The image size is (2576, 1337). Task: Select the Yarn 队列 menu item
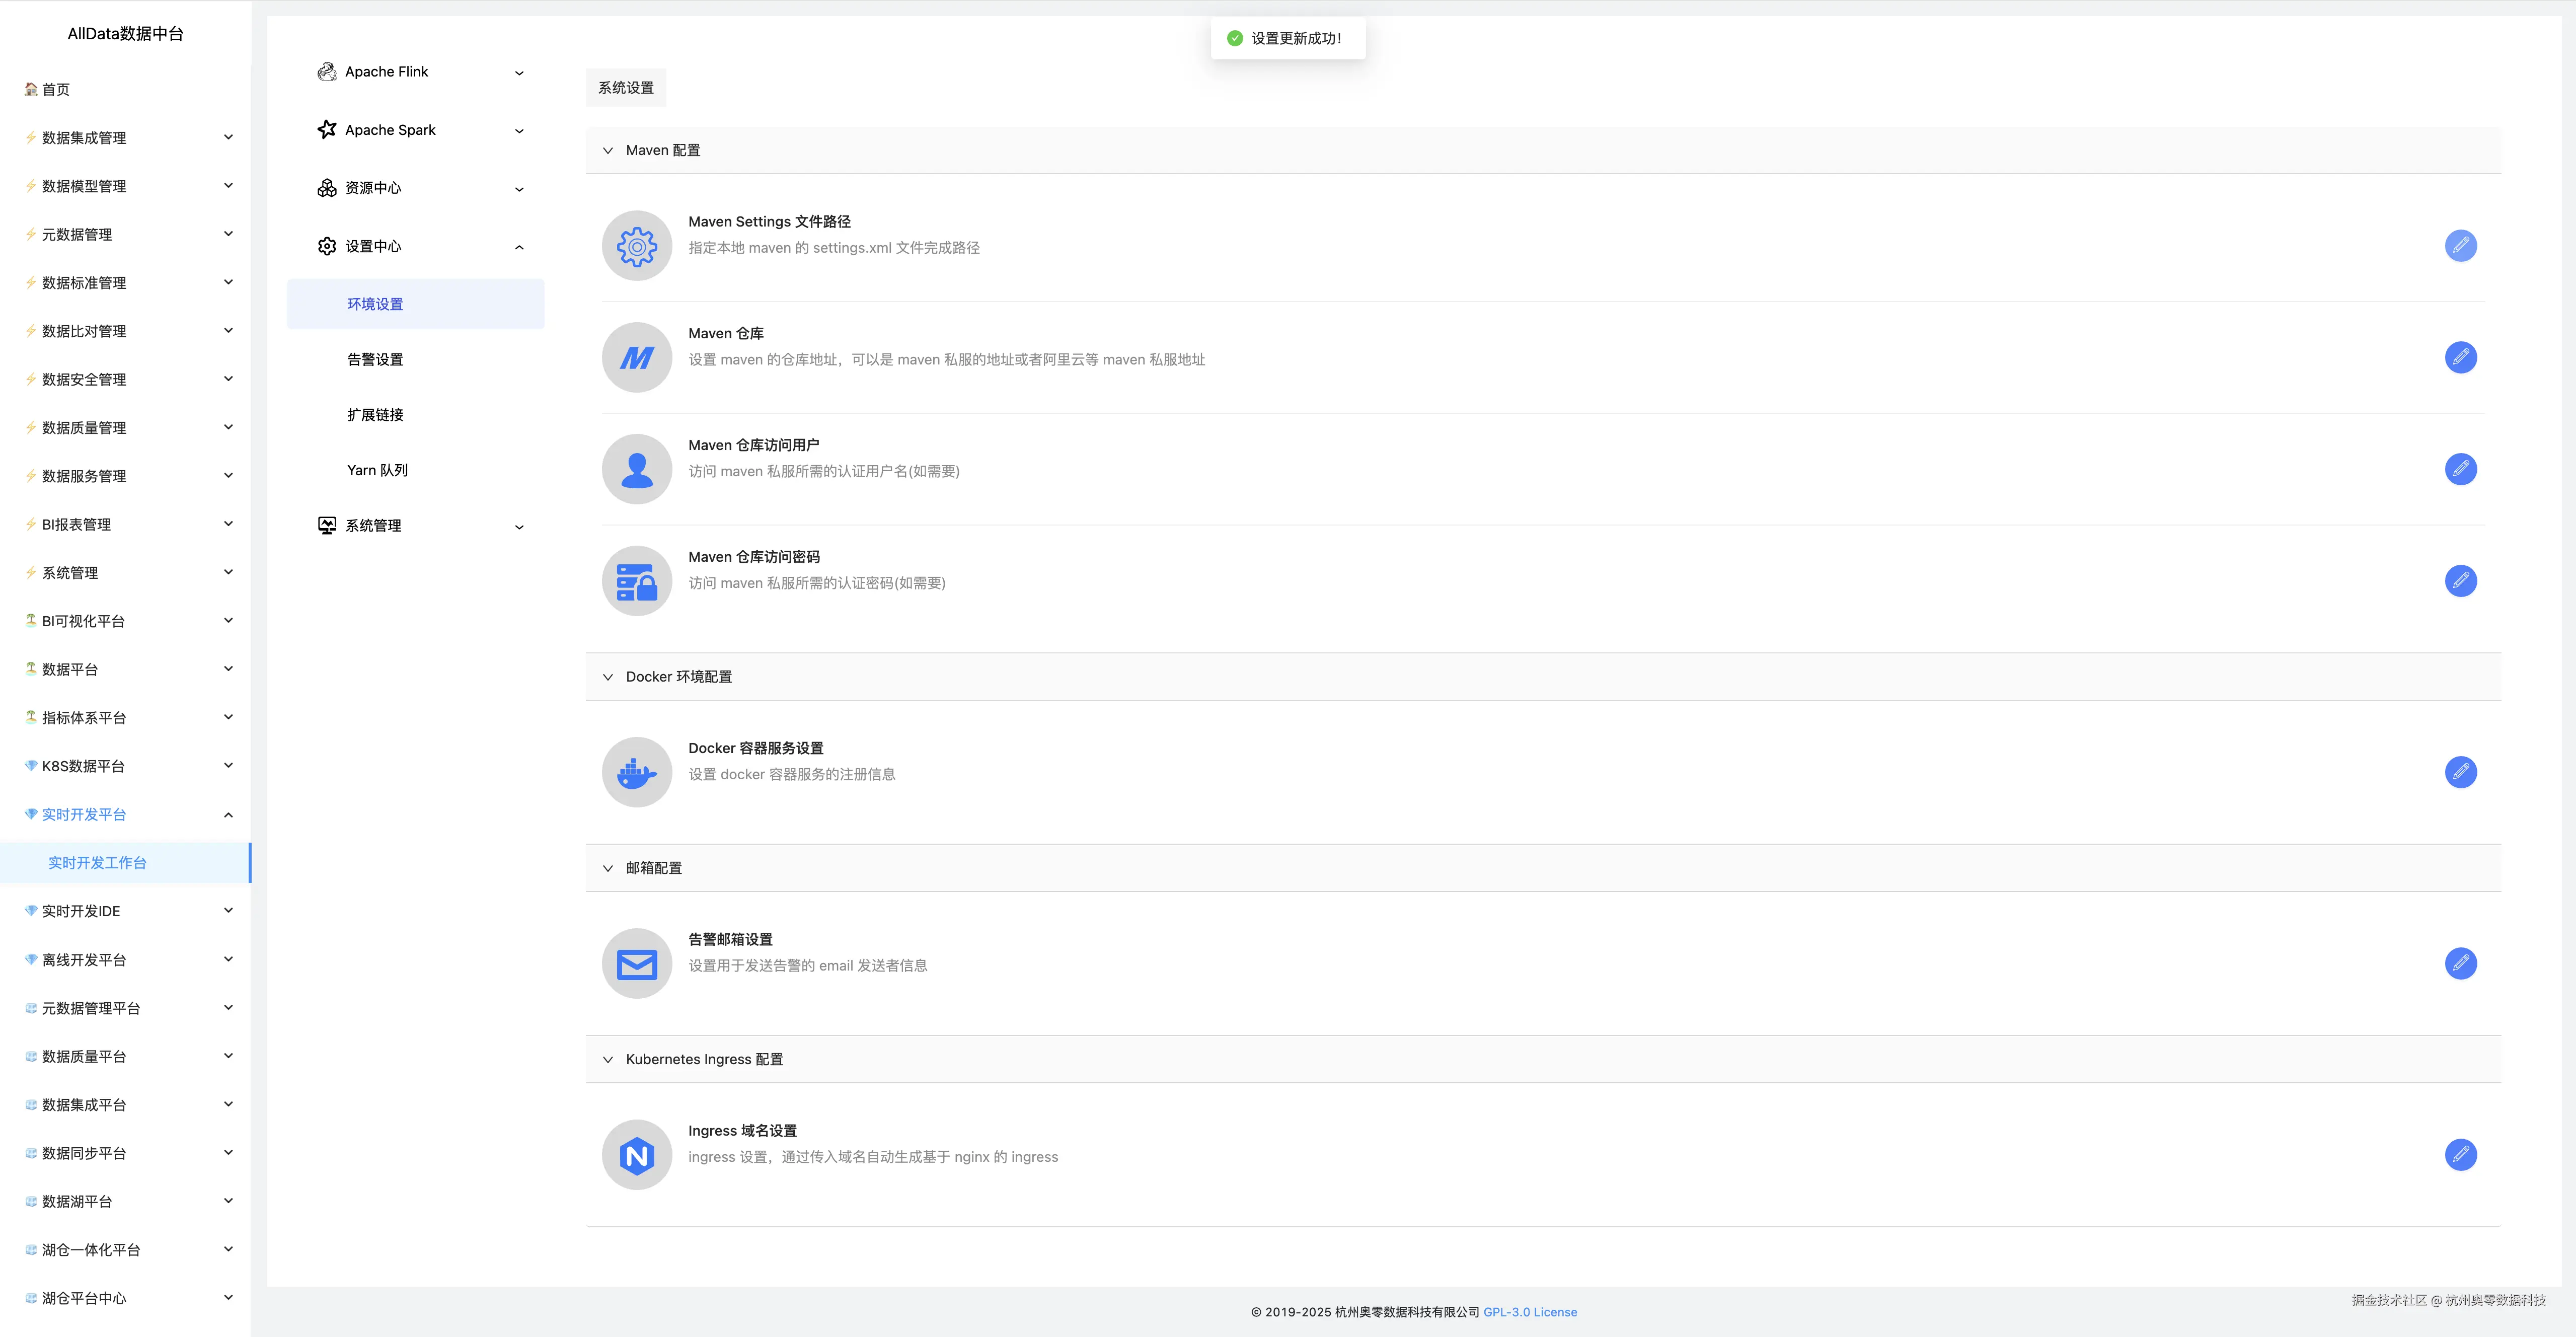coord(377,470)
